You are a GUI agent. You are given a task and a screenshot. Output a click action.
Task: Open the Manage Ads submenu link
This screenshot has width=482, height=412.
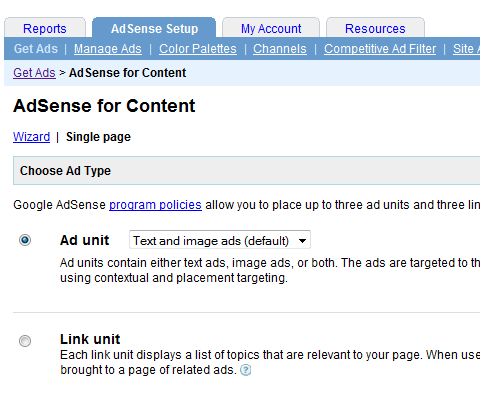pyautogui.click(x=108, y=49)
